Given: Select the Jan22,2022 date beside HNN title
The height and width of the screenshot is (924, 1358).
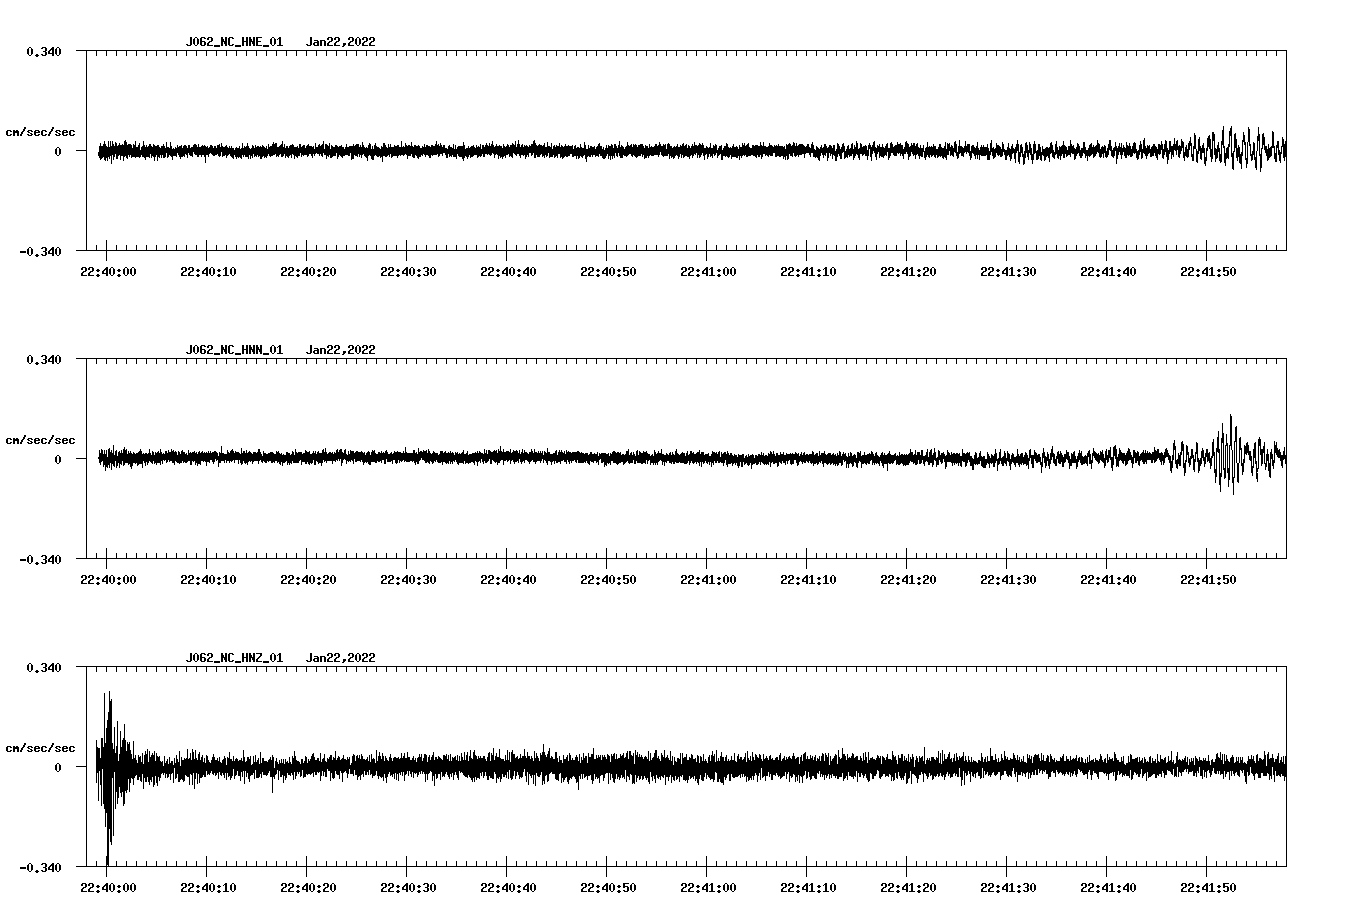Looking at the screenshot, I should click(x=341, y=350).
